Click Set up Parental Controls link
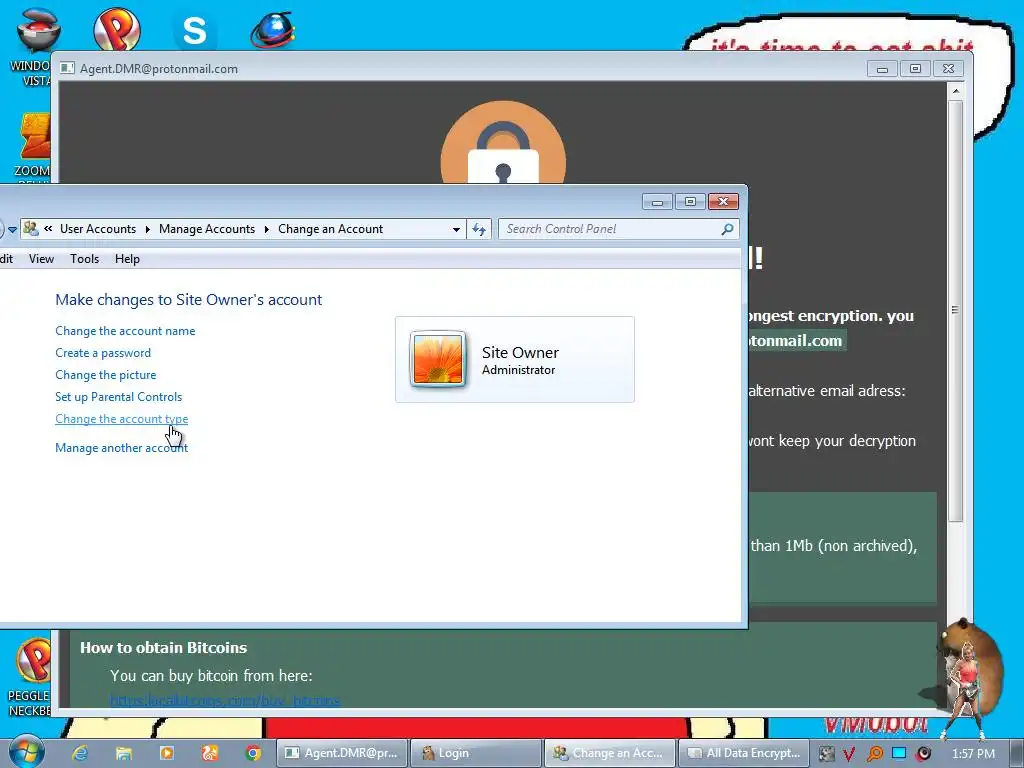 118,396
